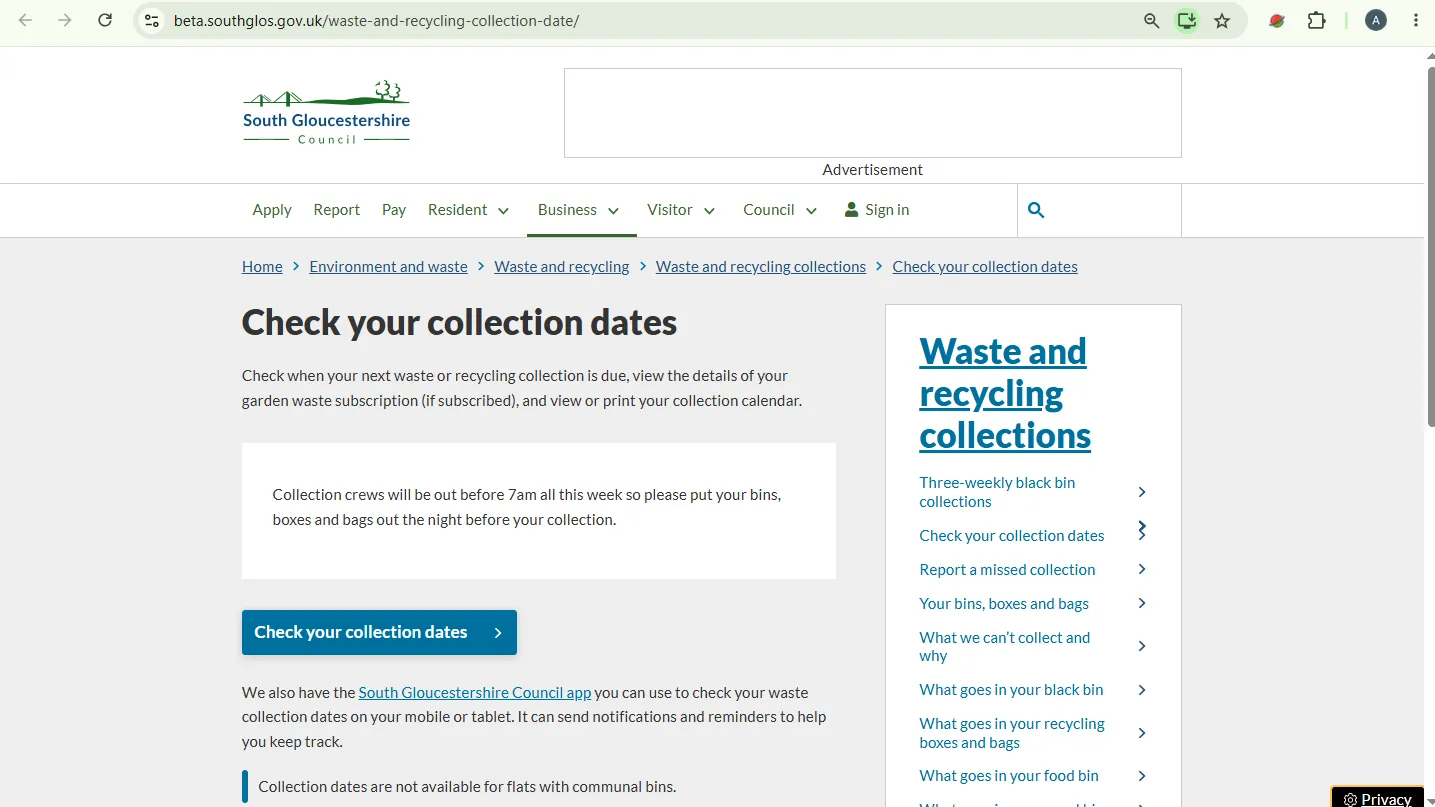The image size is (1435, 807).
Task: Bookmark this page with the star icon
Action: pyautogui.click(x=1222, y=20)
